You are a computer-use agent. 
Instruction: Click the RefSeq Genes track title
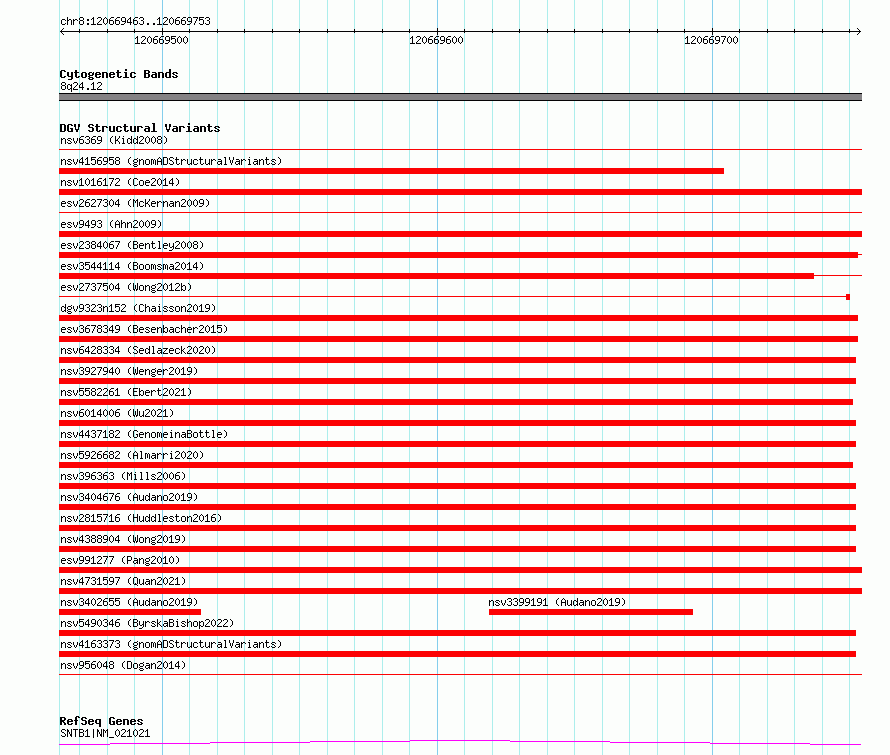101,721
